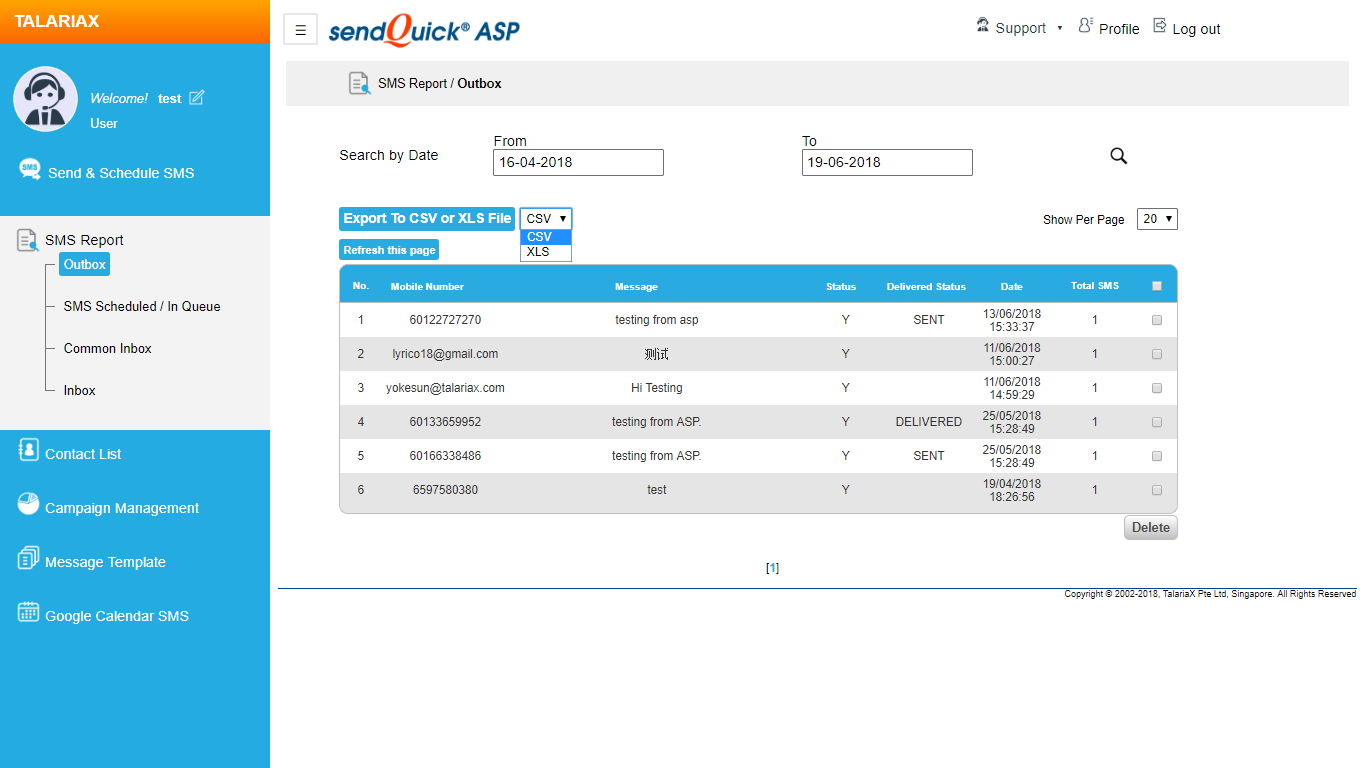Click the Google Calendar SMS calendar icon
Viewport: 1366px width, 768px height.
point(28,612)
